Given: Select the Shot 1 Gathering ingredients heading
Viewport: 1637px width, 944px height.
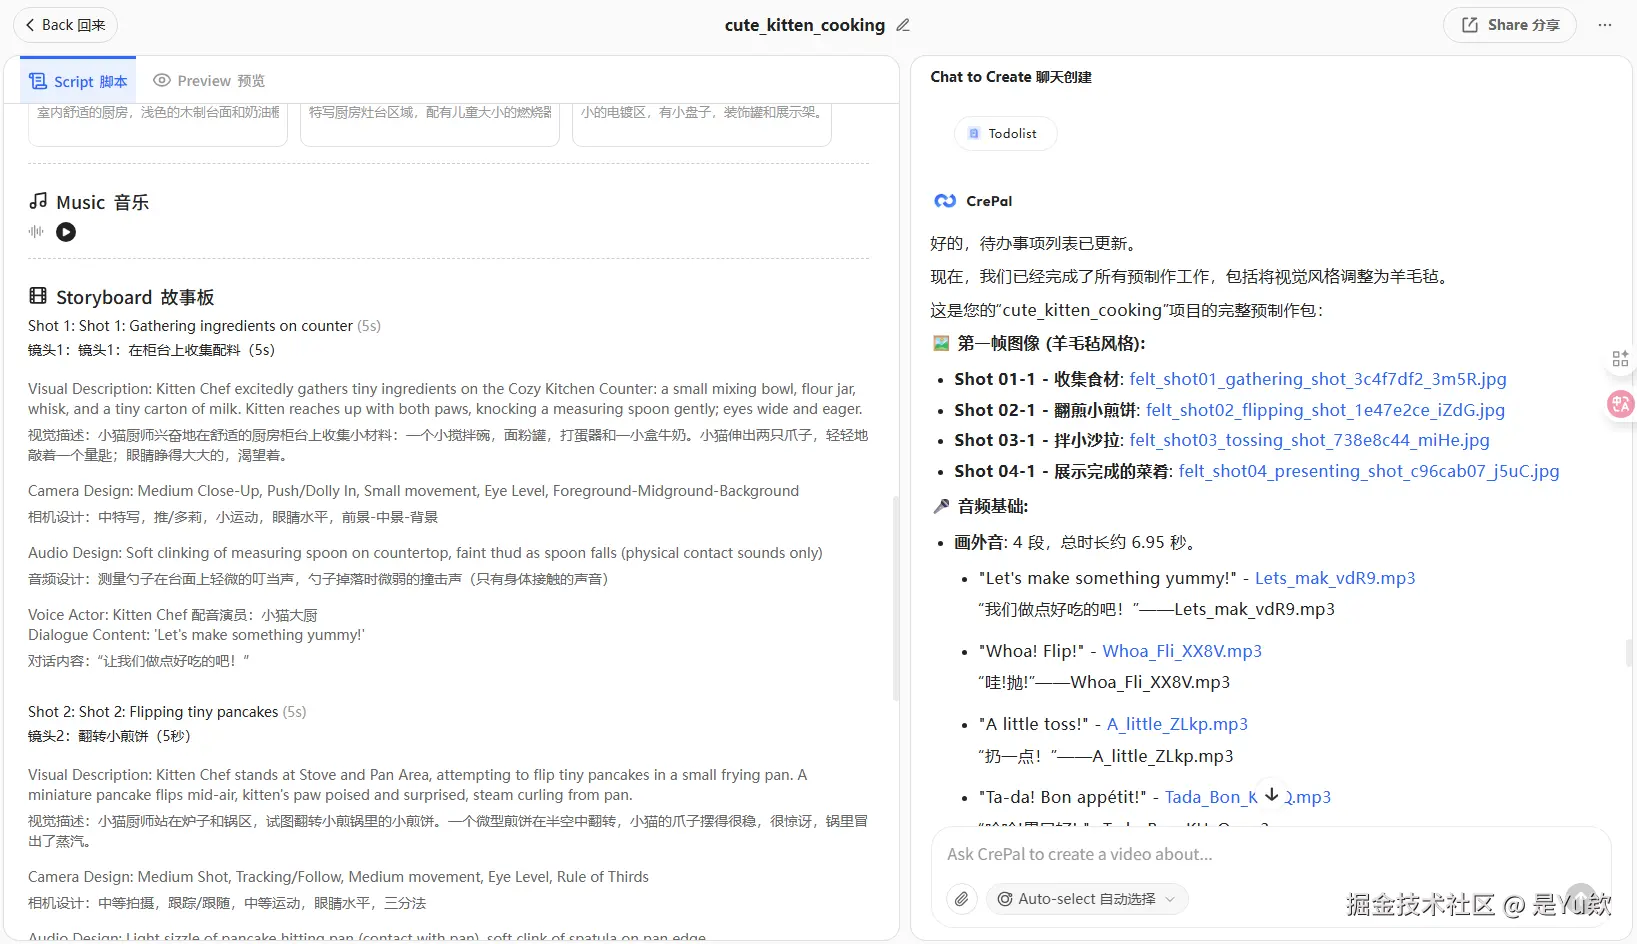Looking at the screenshot, I should coord(204,326).
